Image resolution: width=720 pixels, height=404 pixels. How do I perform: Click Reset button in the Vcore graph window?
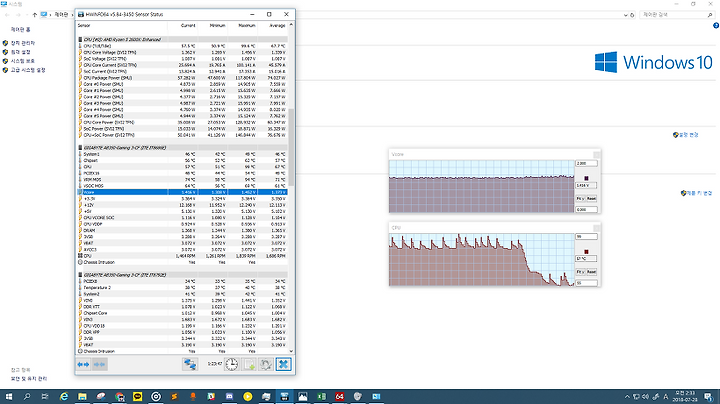tap(591, 198)
